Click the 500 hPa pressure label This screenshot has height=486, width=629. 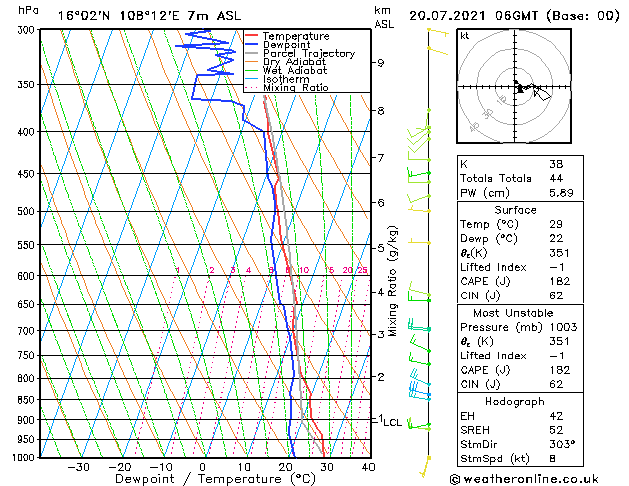pyautogui.click(x=26, y=211)
